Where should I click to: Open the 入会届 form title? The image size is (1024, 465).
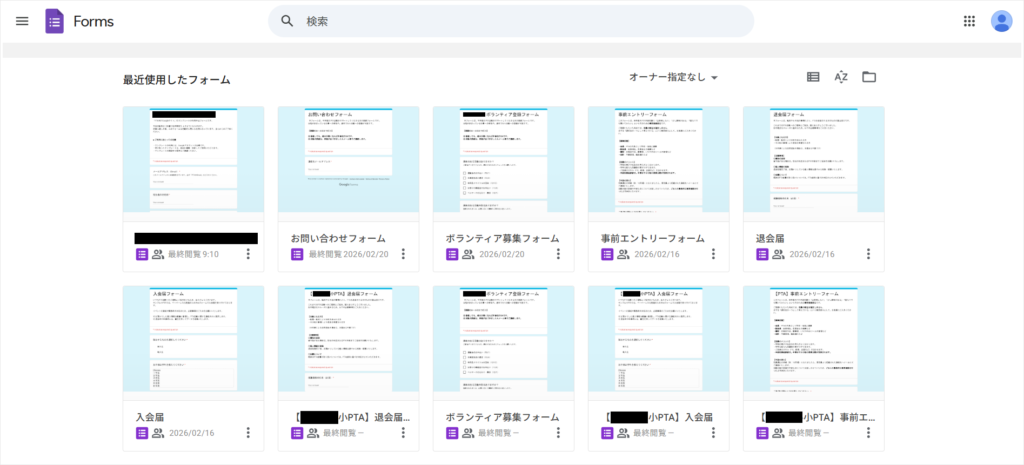[149, 417]
